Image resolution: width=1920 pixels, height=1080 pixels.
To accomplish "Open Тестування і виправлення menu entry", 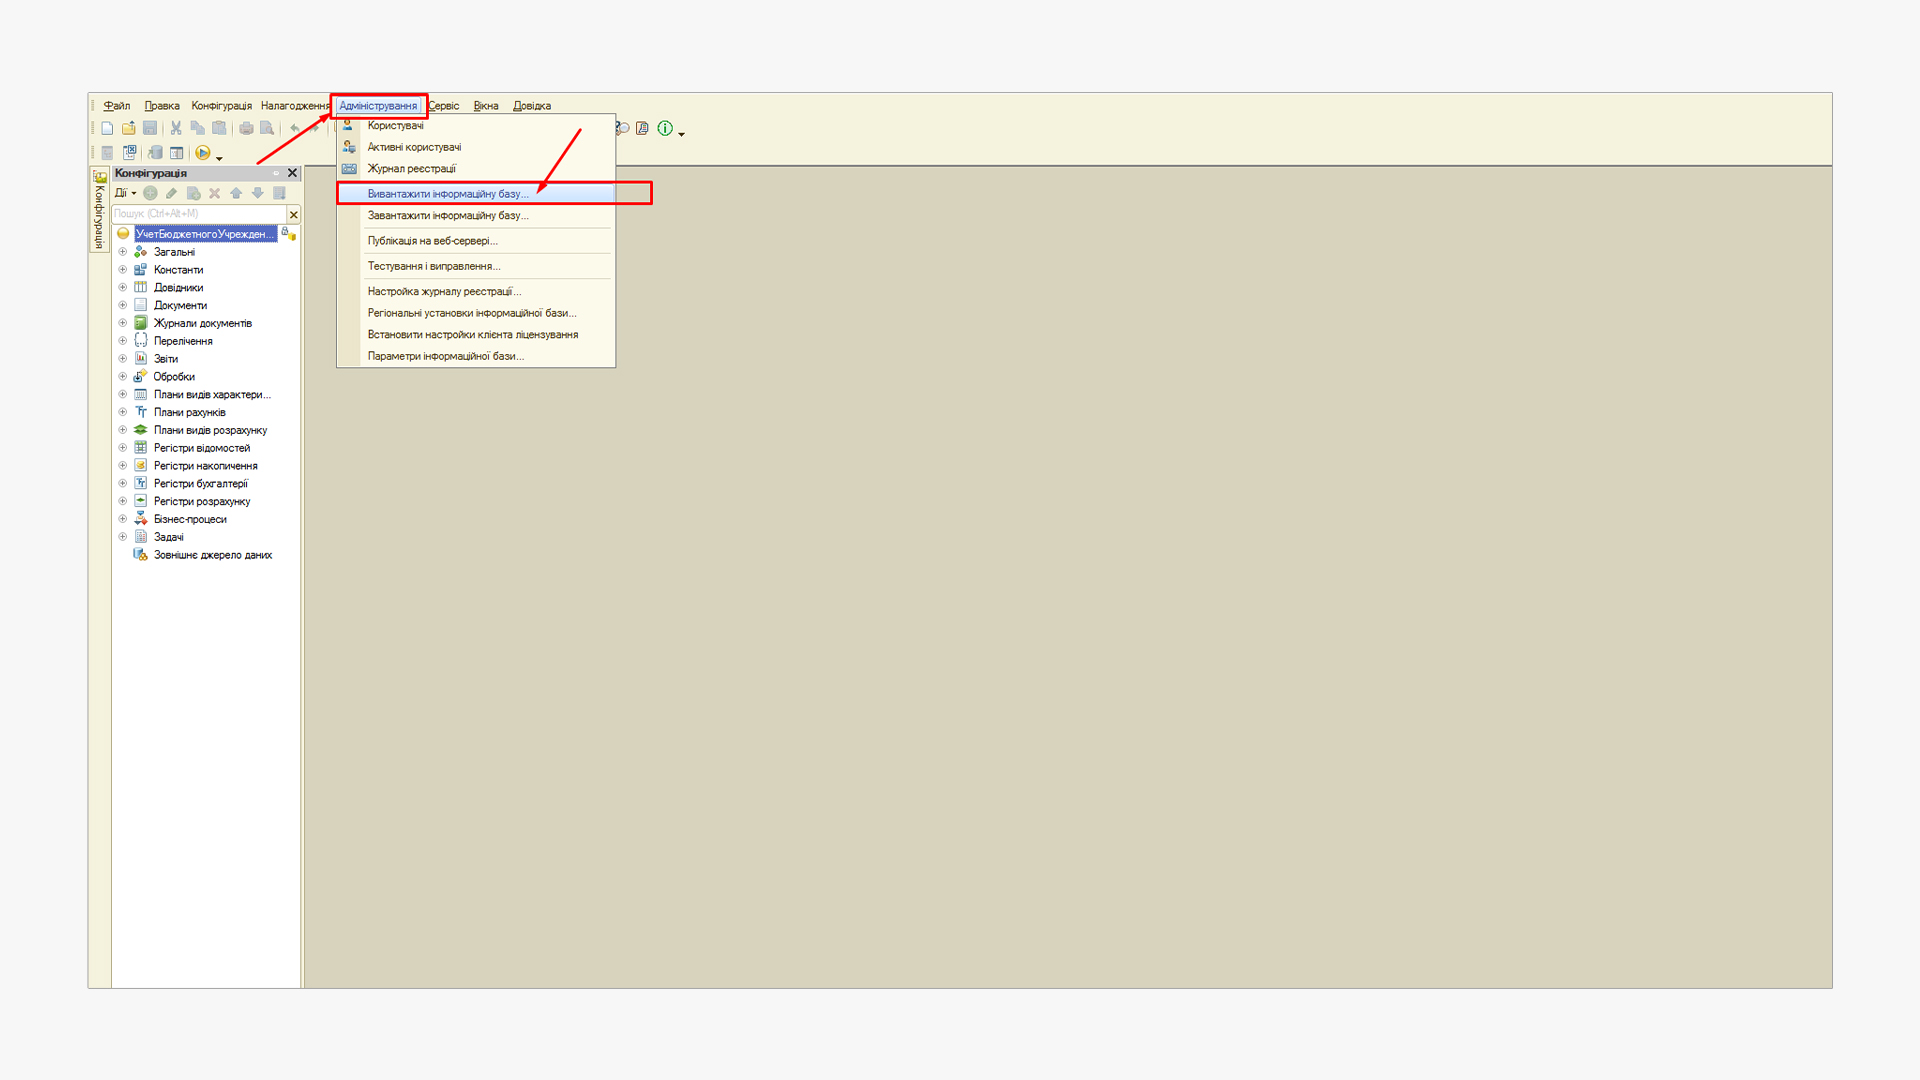I will click(x=433, y=266).
